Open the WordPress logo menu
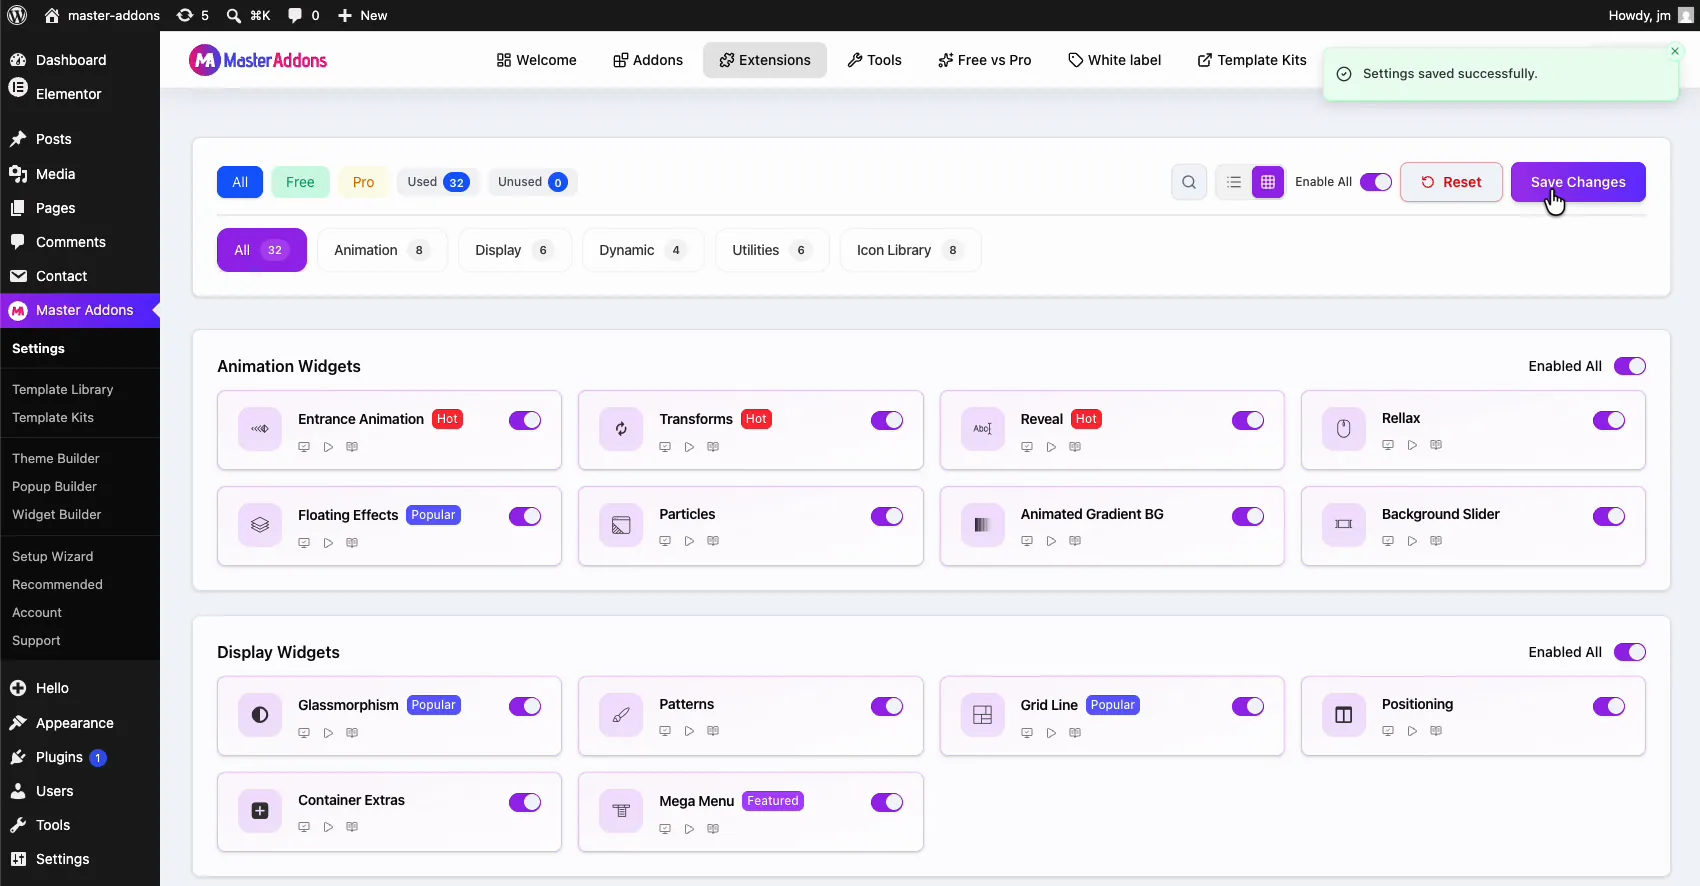 click(x=17, y=15)
